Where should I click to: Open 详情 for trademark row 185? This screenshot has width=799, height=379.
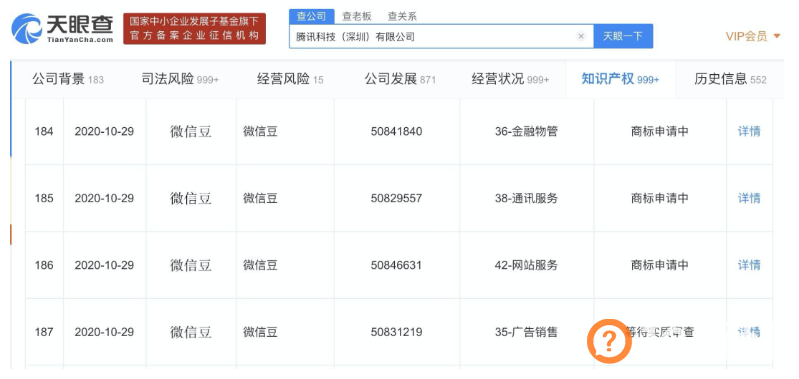[x=749, y=198]
